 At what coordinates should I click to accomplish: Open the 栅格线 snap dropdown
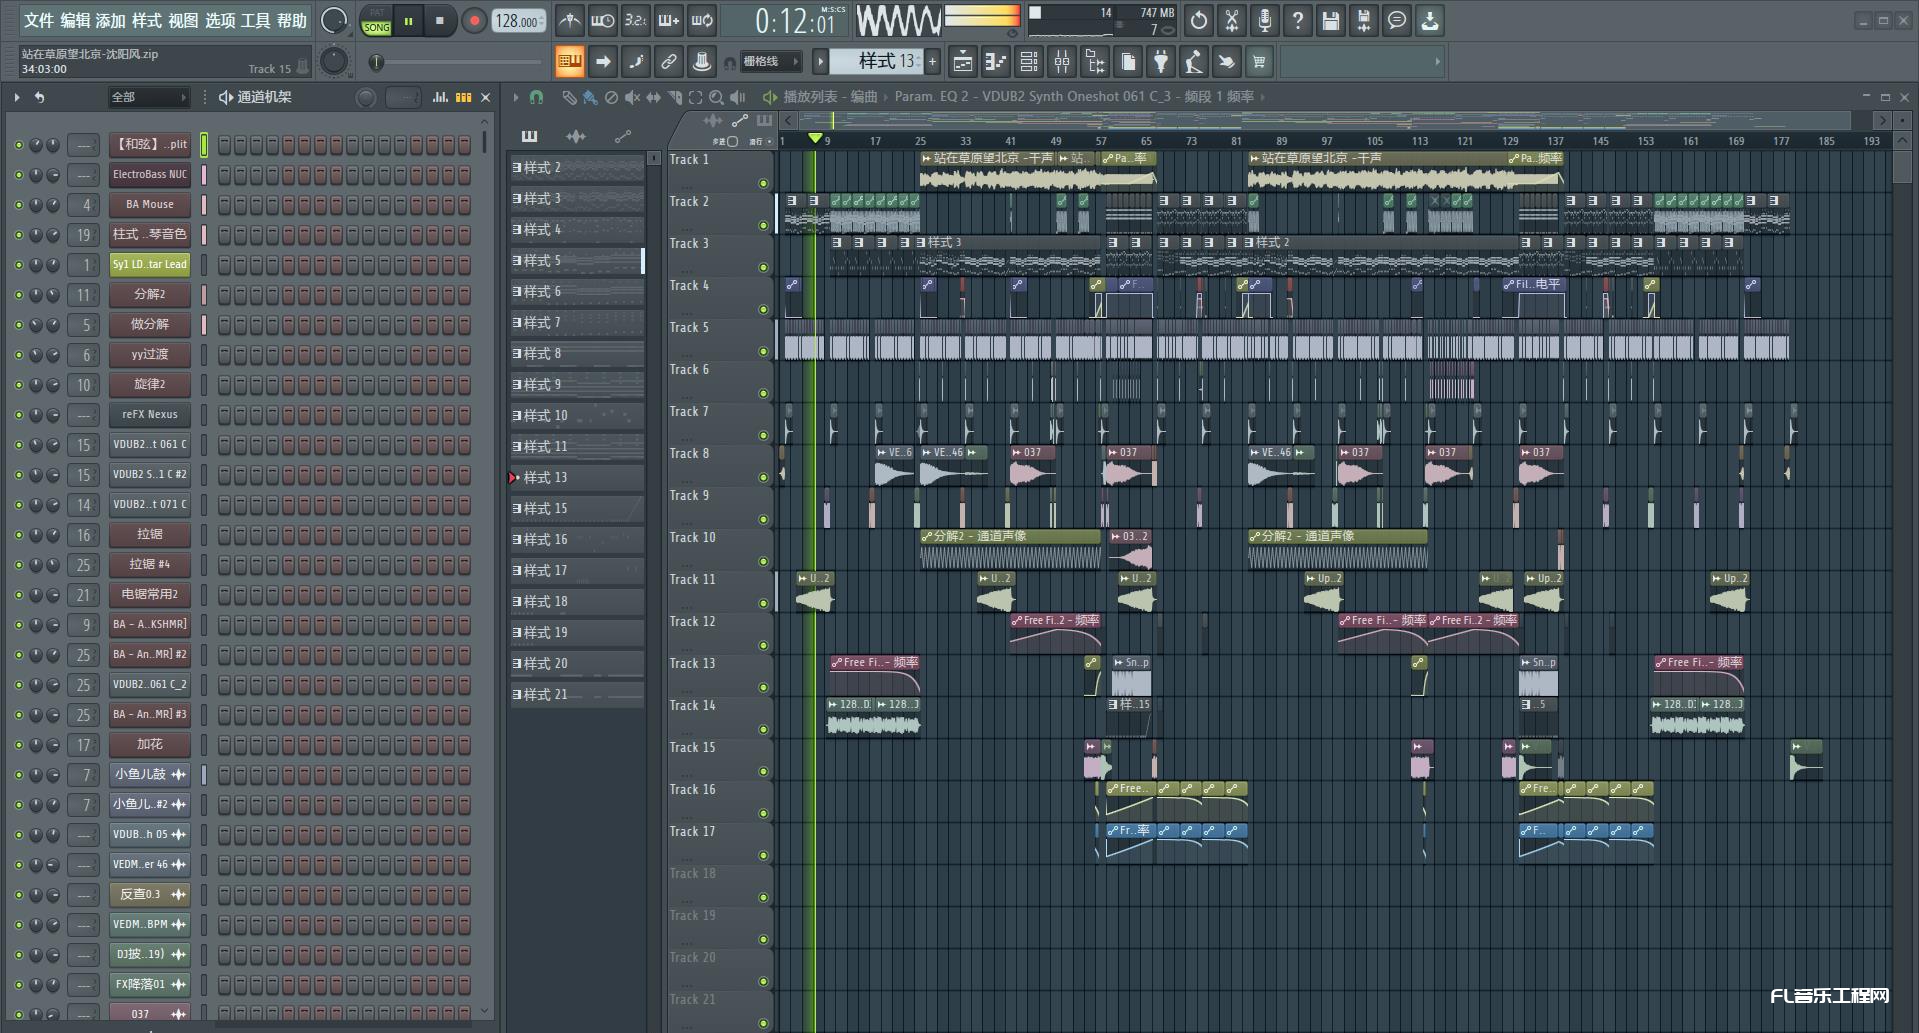[770, 62]
